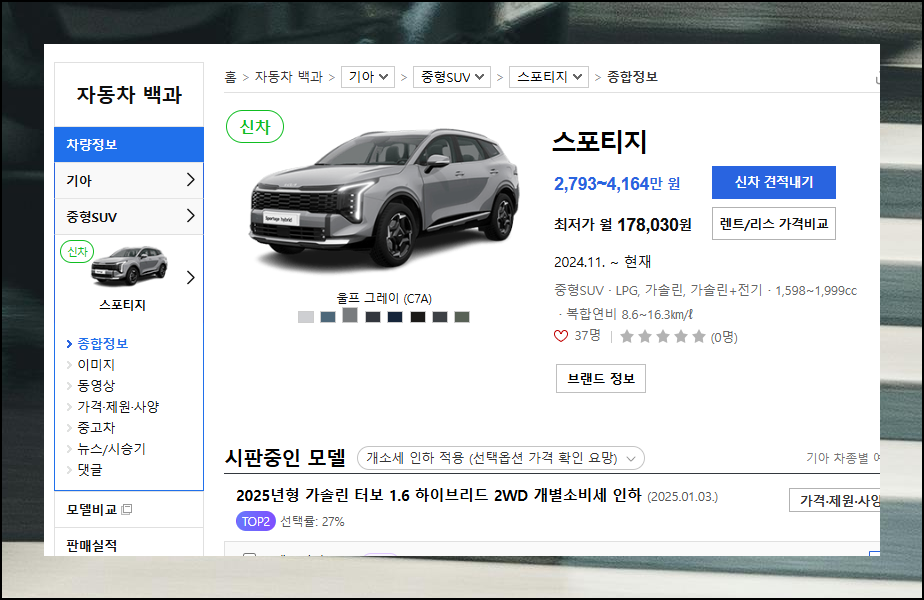Click the 스포티지 model title heading
924x600 pixels.
point(600,141)
